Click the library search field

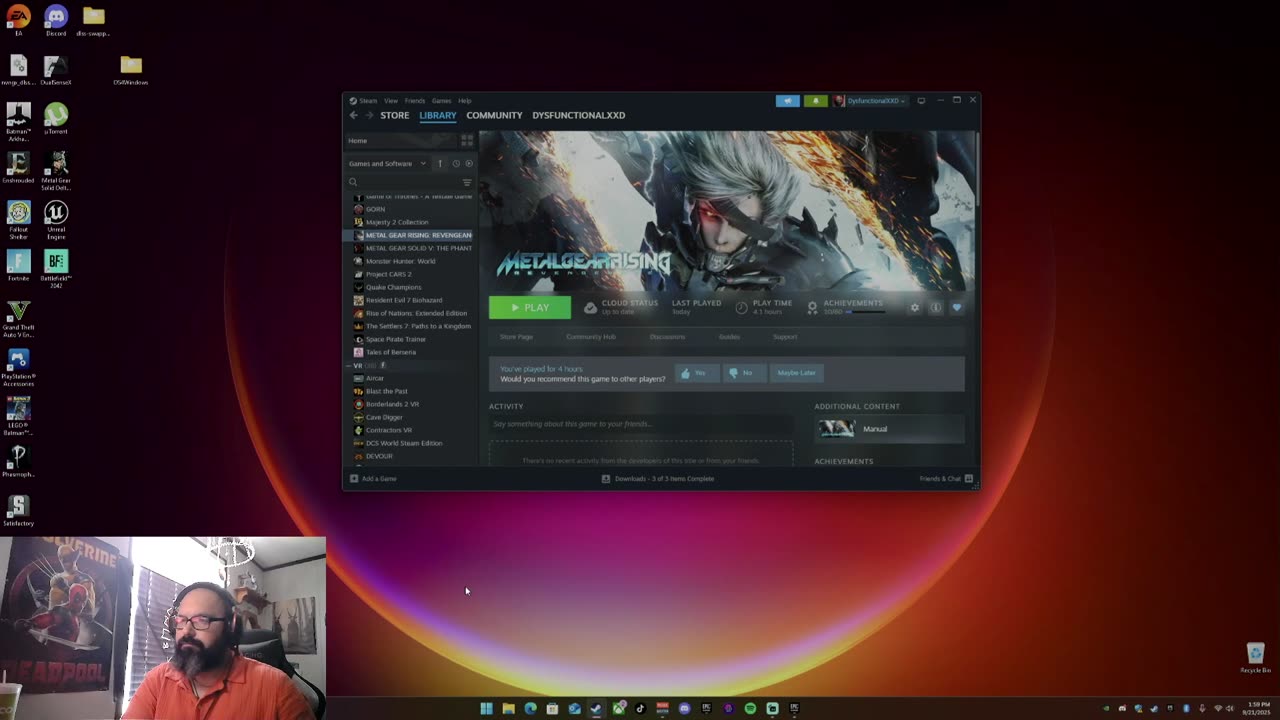(403, 182)
